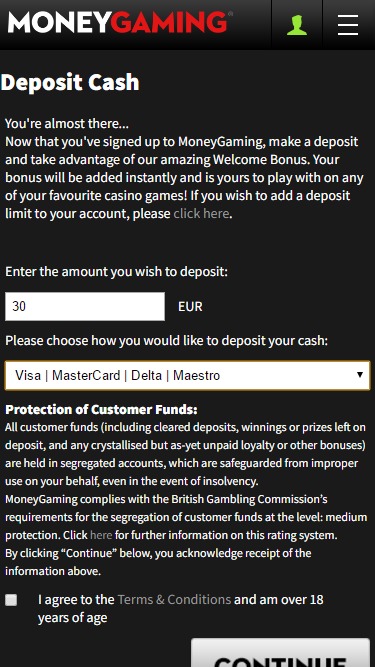Click the 'I agree to the' checkbox label
Viewport: 375px width, 667px height.
tap(76, 599)
